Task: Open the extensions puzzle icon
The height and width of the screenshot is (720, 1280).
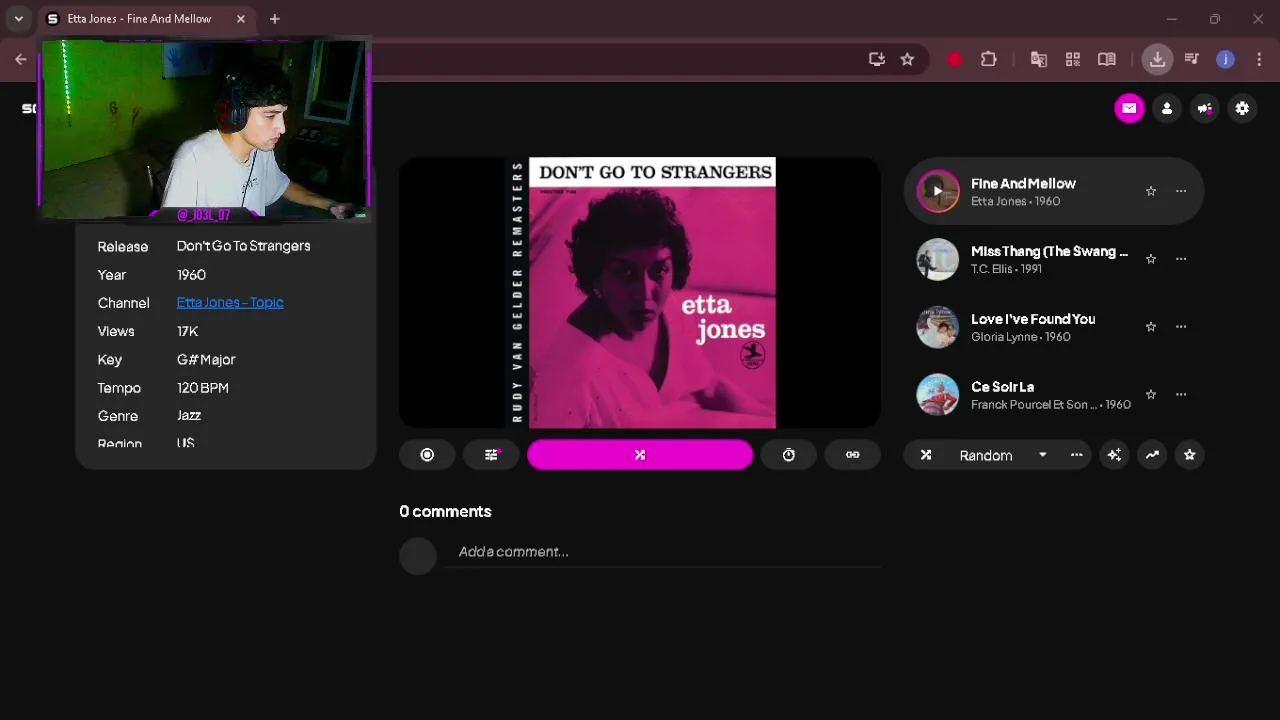Action: tap(989, 60)
